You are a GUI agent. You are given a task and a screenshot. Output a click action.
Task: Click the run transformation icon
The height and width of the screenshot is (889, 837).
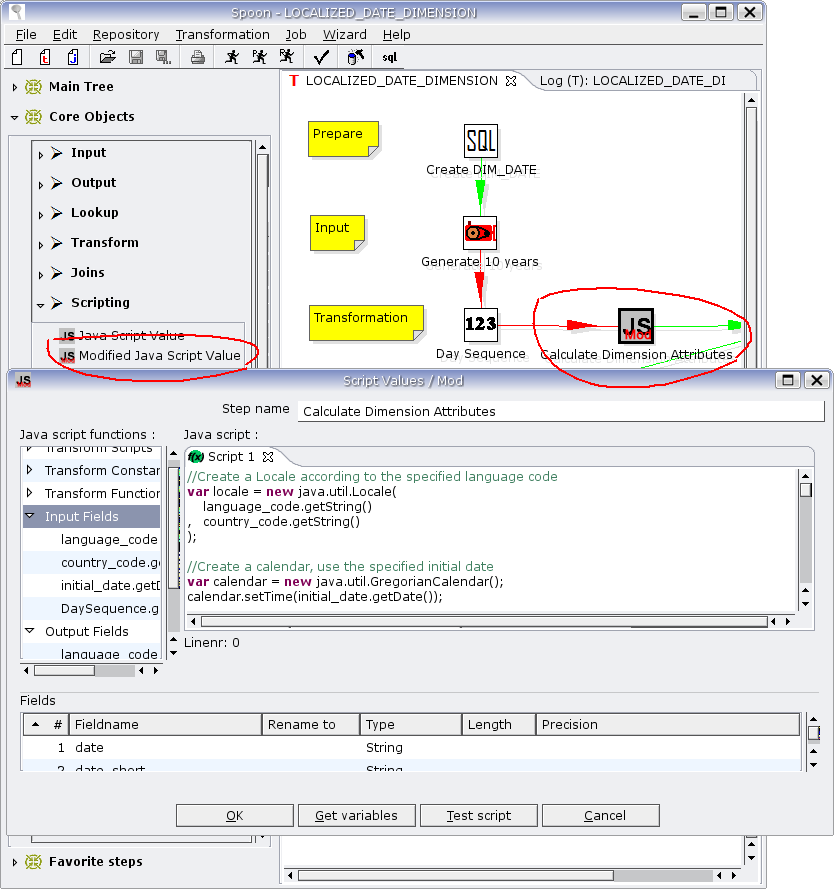[231, 57]
